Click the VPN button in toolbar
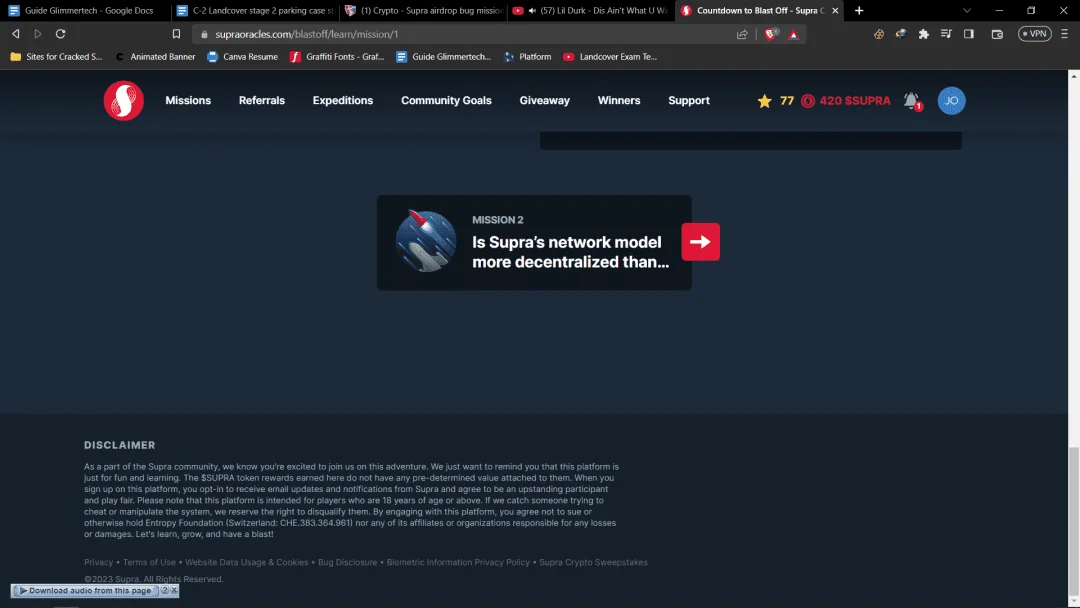Image resolution: width=1080 pixels, height=608 pixels. [1035, 34]
